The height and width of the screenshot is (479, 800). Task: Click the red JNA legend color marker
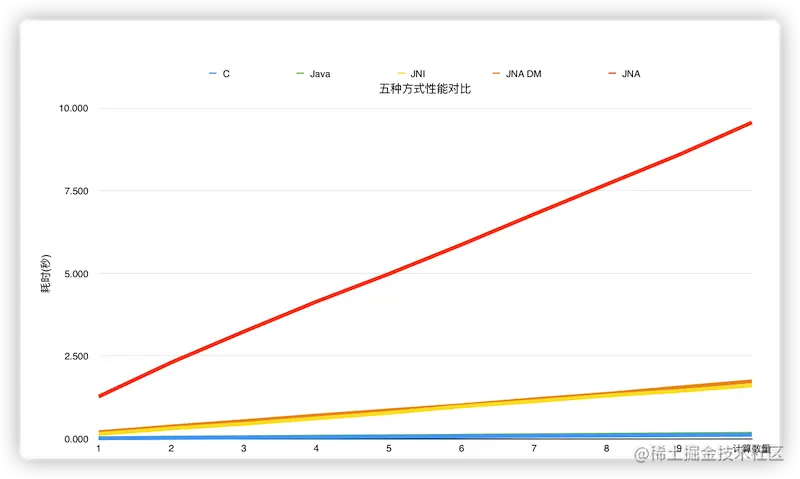point(612,74)
